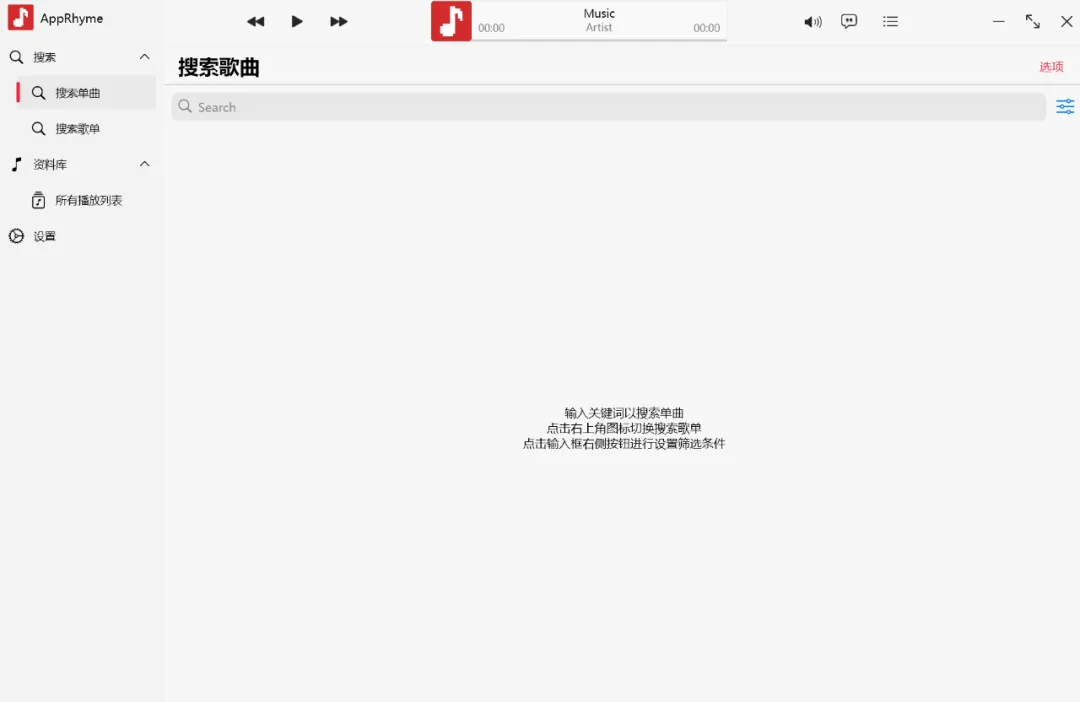
Task: Click the magnifier icon inside search box
Action: click(185, 107)
